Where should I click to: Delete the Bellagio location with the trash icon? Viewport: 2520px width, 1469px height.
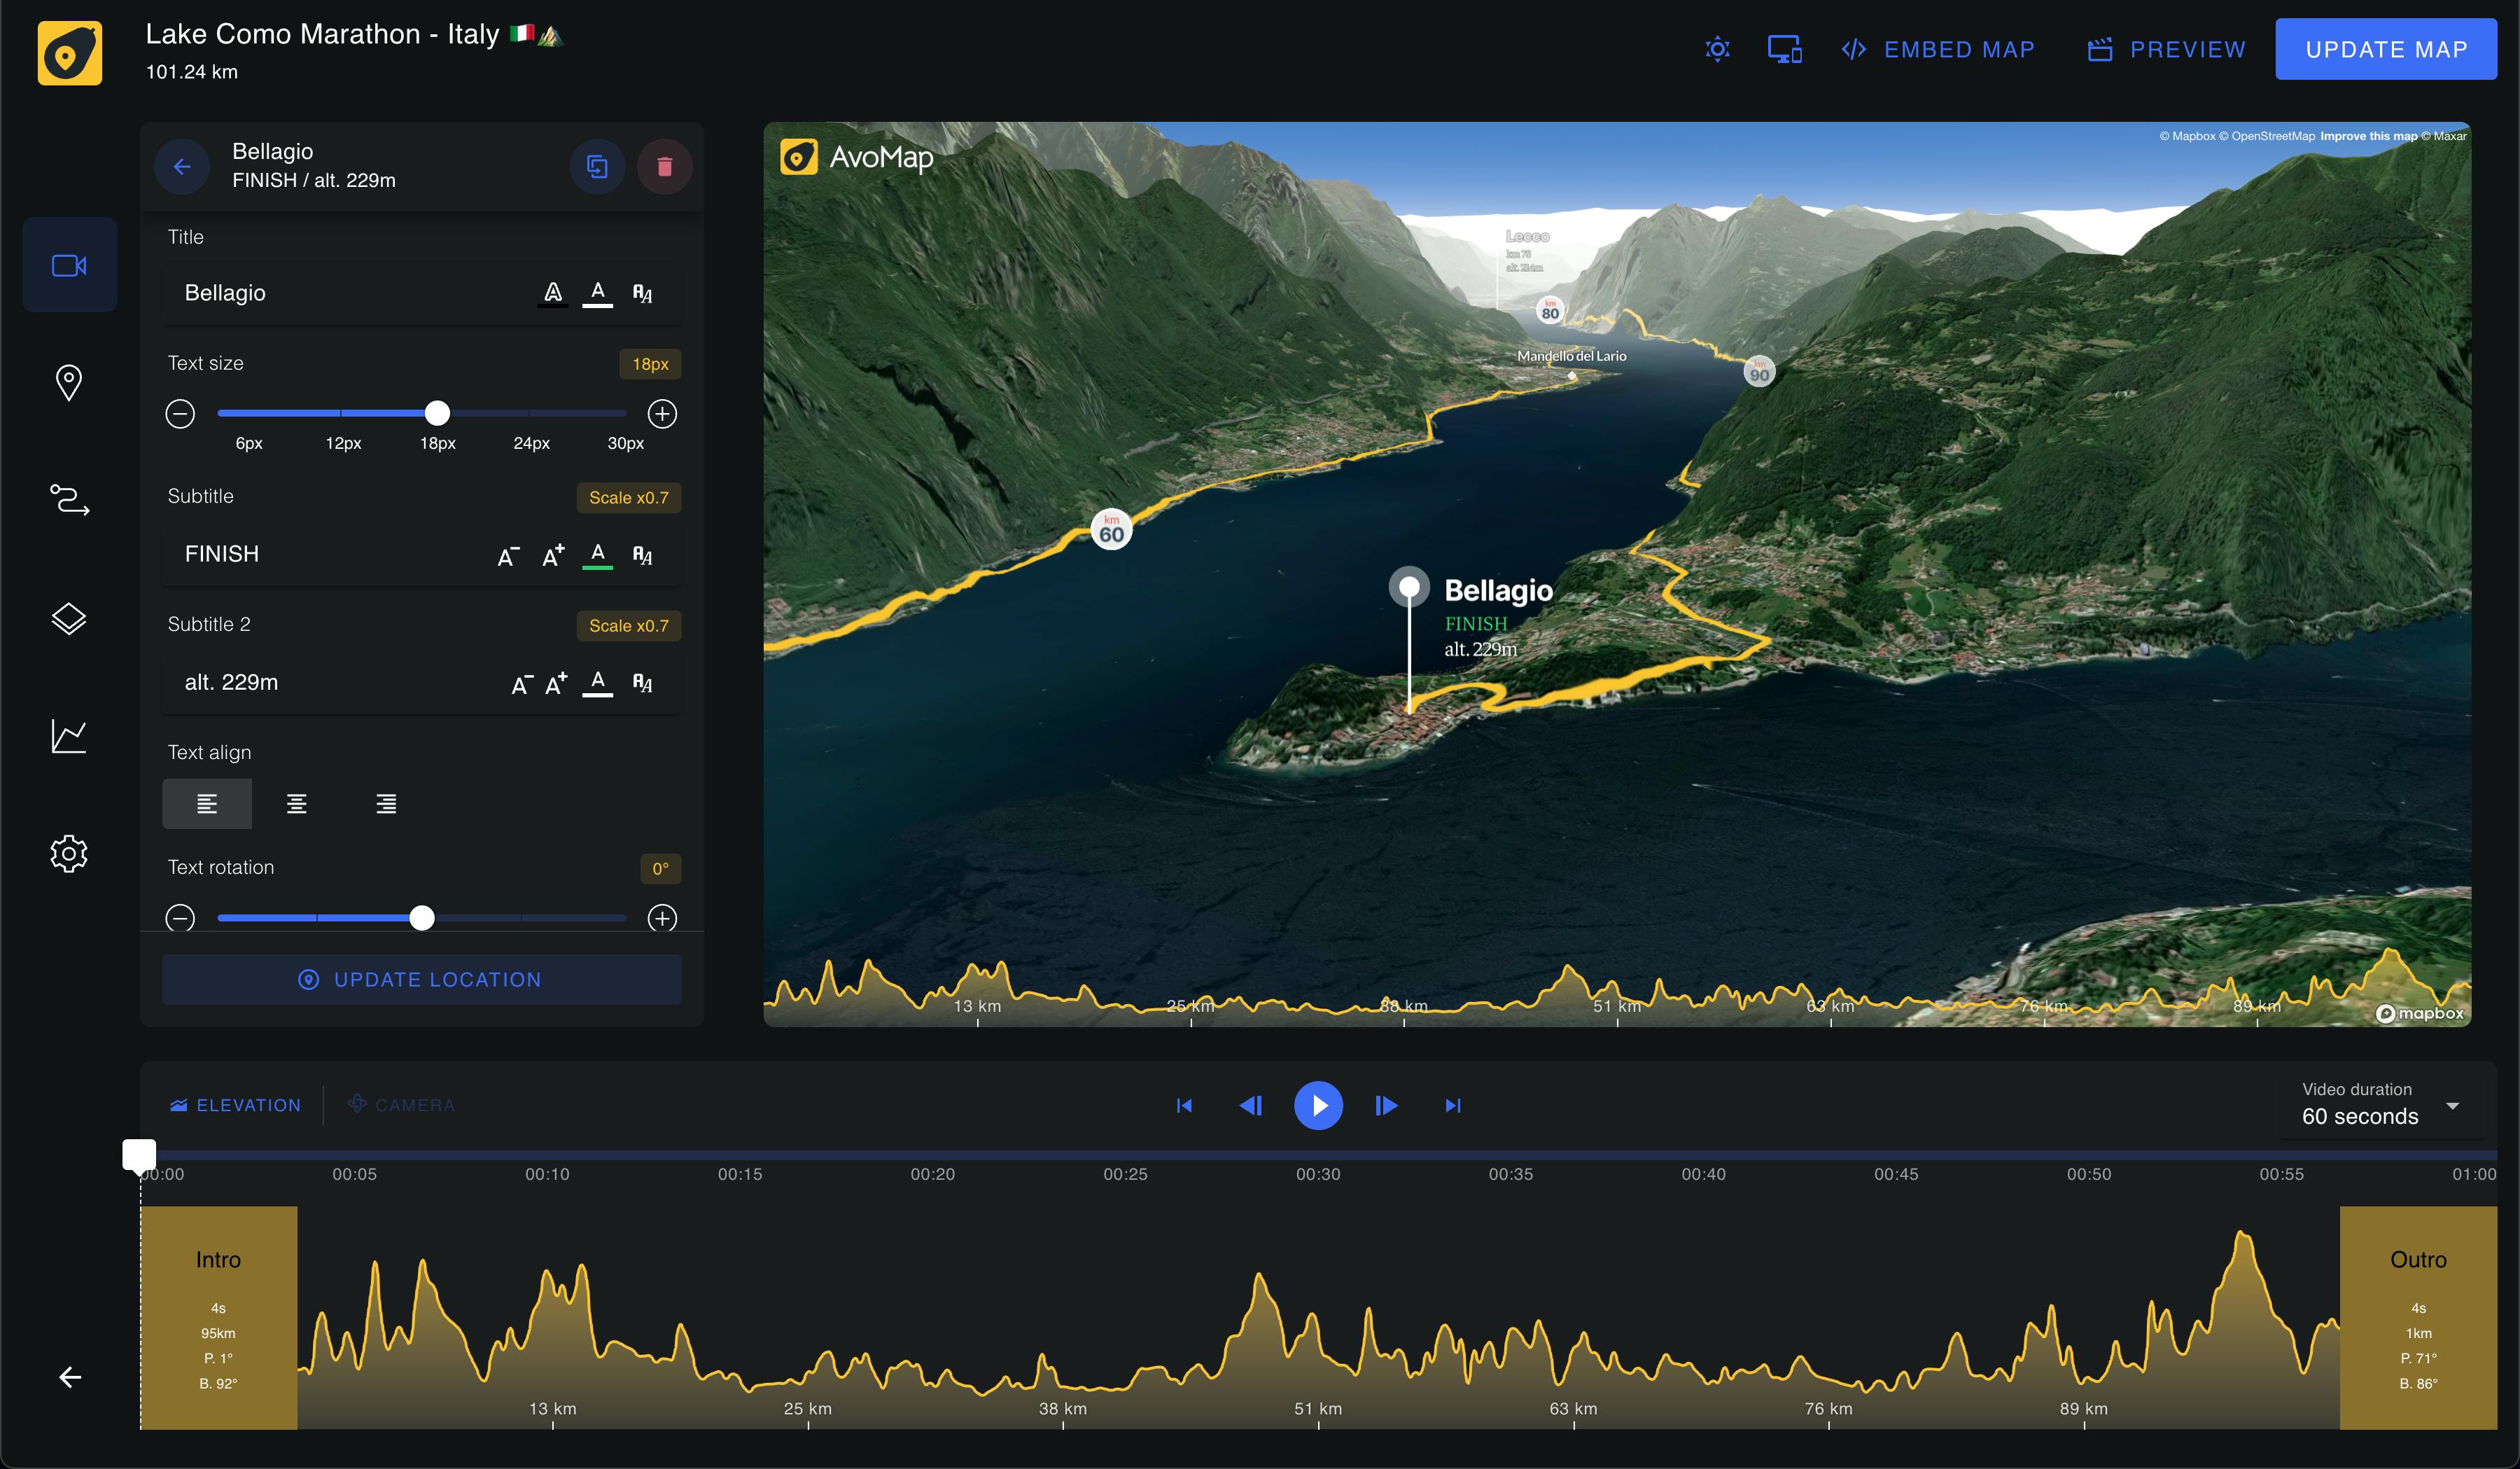(x=664, y=166)
